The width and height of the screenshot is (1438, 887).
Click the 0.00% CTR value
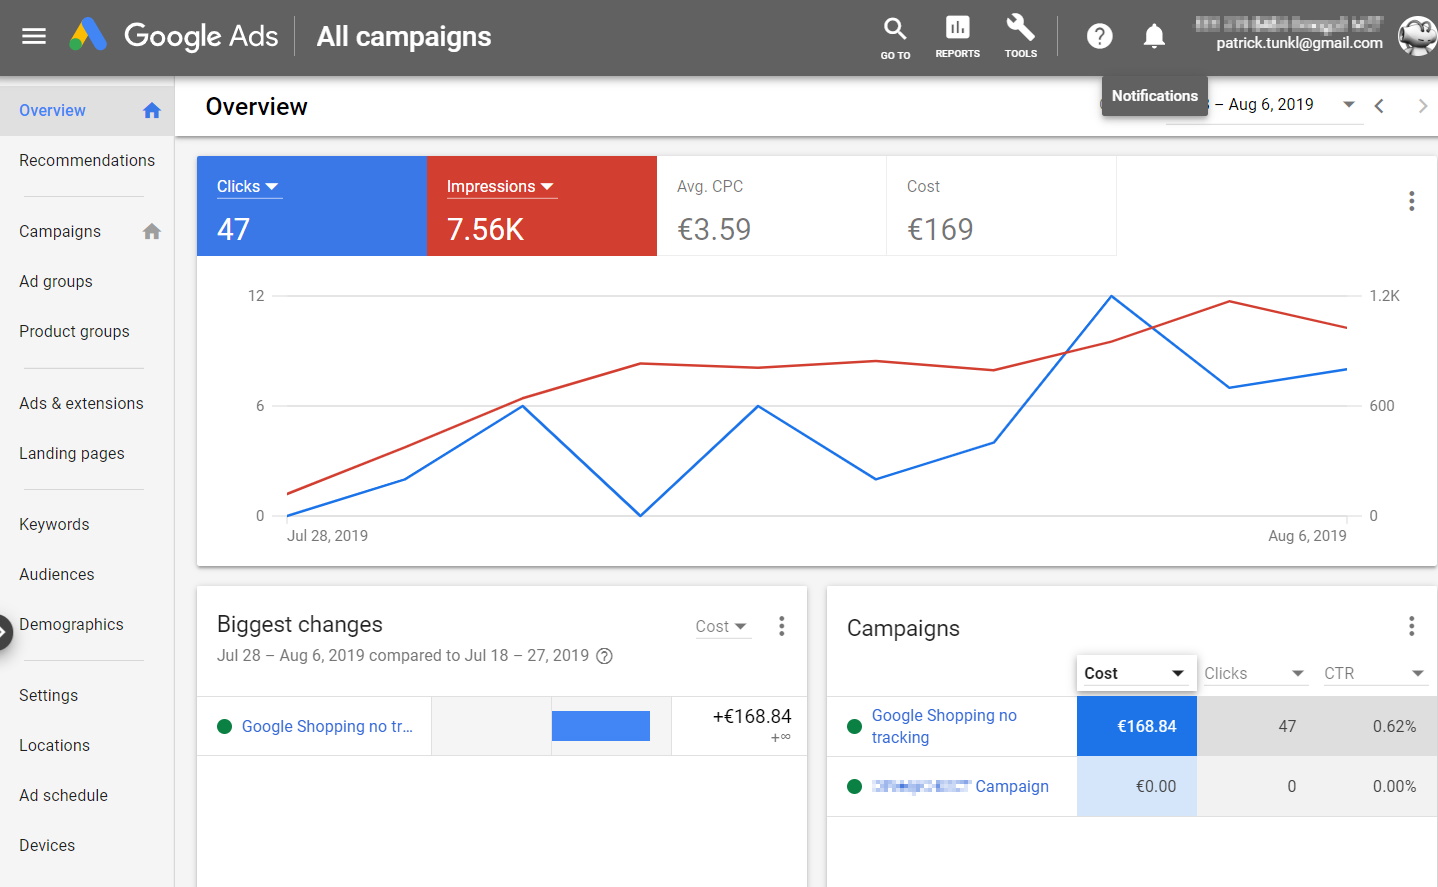click(x=1394, y=787)
